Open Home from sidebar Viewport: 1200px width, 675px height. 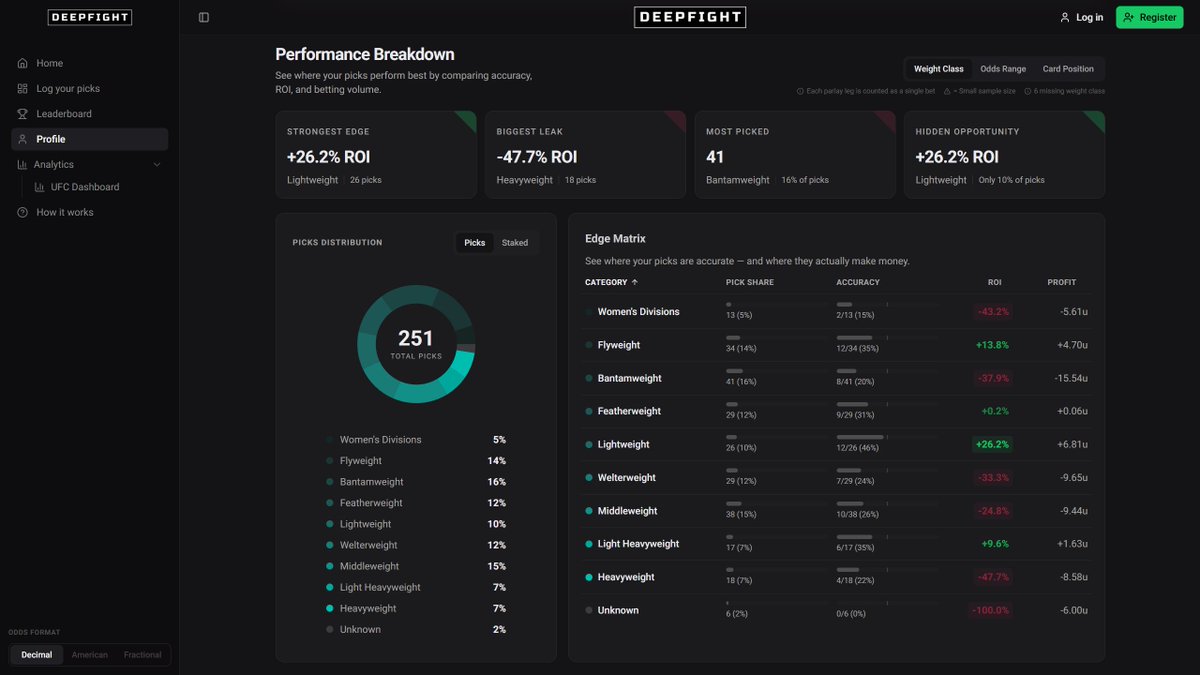pos(90,63)
